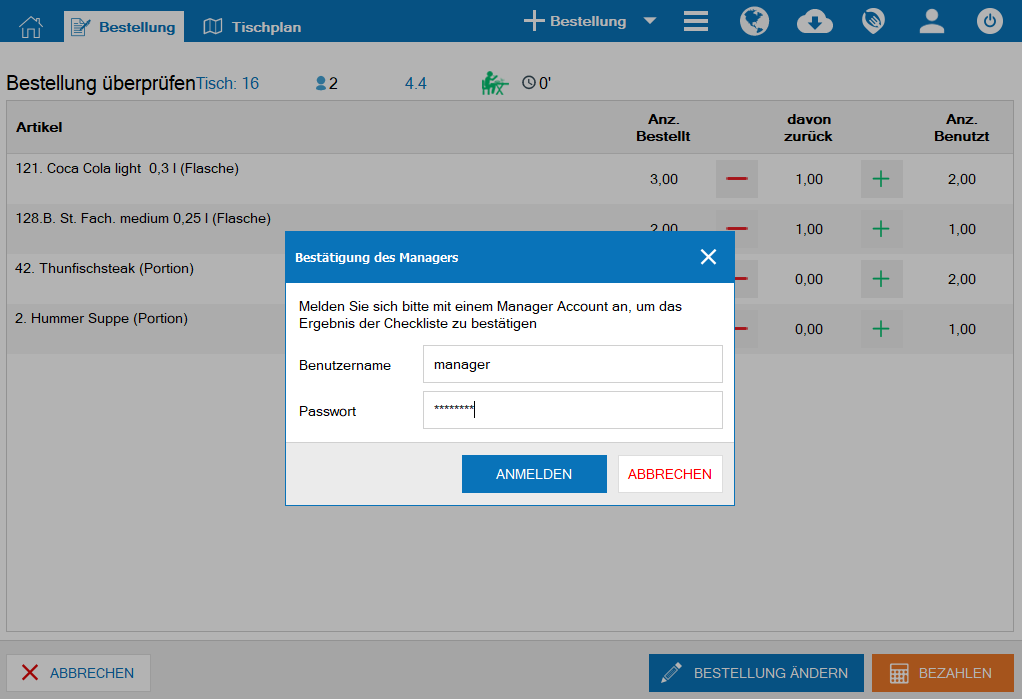Viewport: 1022px width, 699px height.
Task: Click the cloud download icon
Action: [815, 21]
